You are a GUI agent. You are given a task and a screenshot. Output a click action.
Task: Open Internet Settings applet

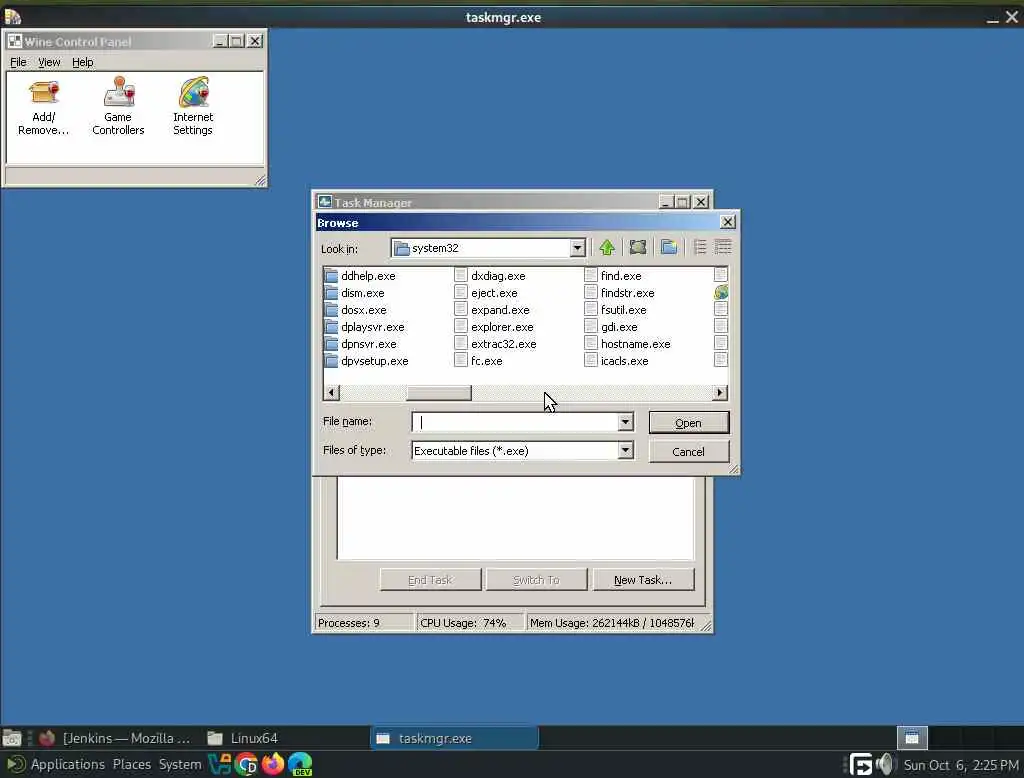[x=193, y=108]
